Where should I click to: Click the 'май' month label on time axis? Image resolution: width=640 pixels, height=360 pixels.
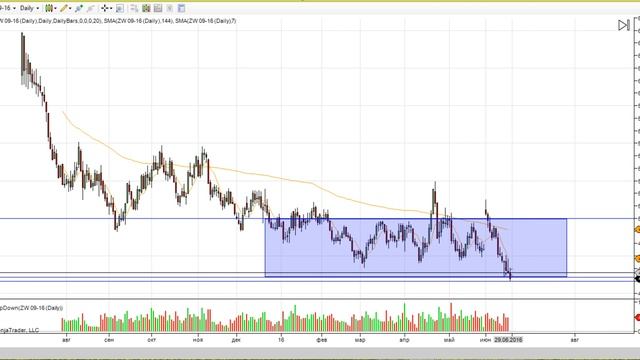[x=449, y=340]
